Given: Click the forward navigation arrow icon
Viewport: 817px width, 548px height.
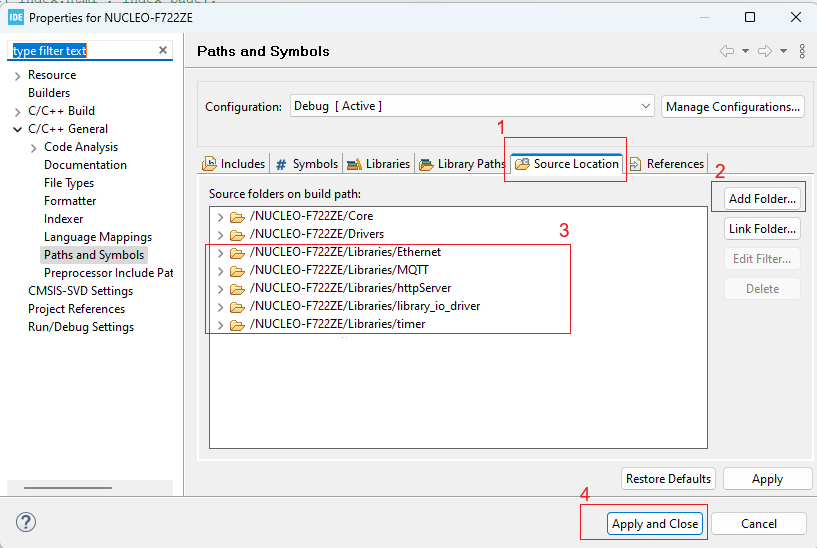Looking at the screenshot, I should click(765, 51).
